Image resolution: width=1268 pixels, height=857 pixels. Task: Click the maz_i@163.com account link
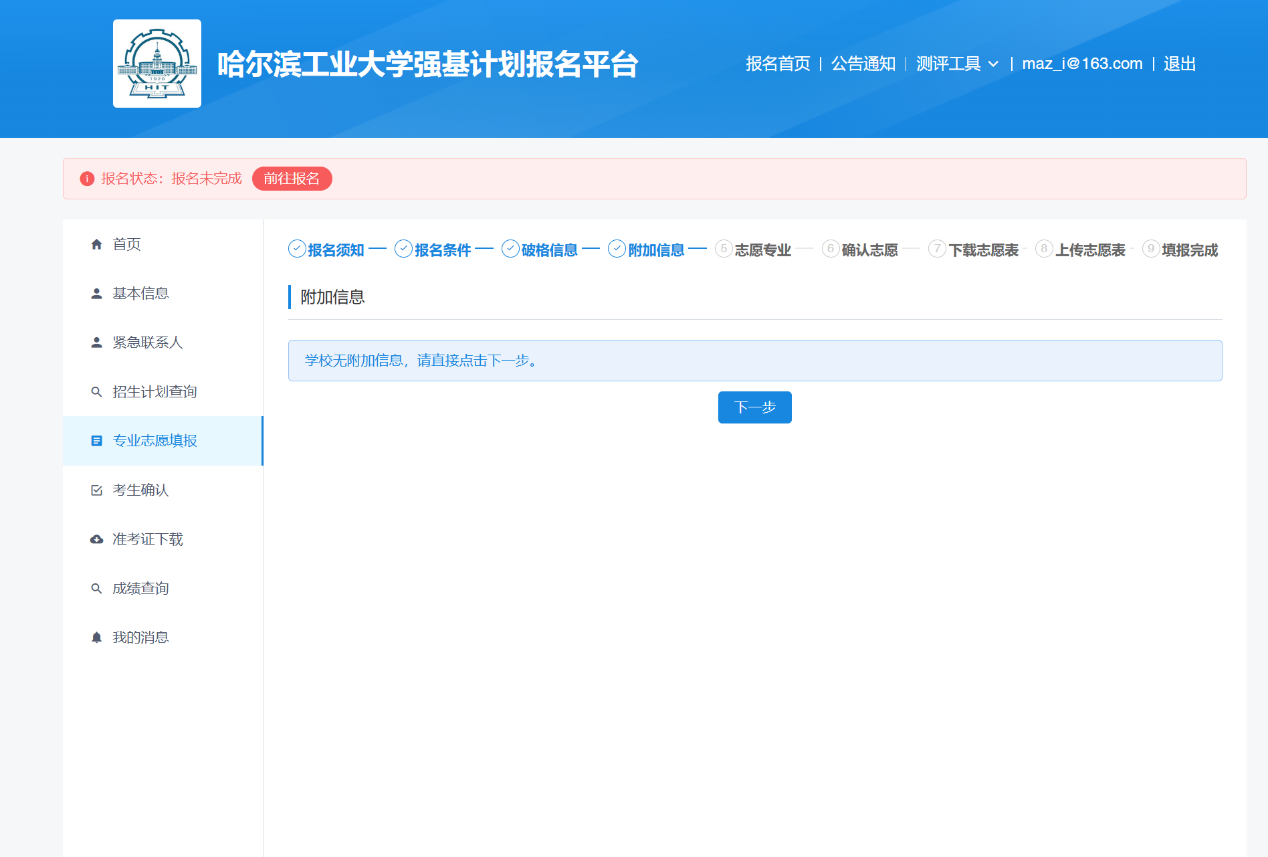pyautogui.click(x=1082, y=64)
